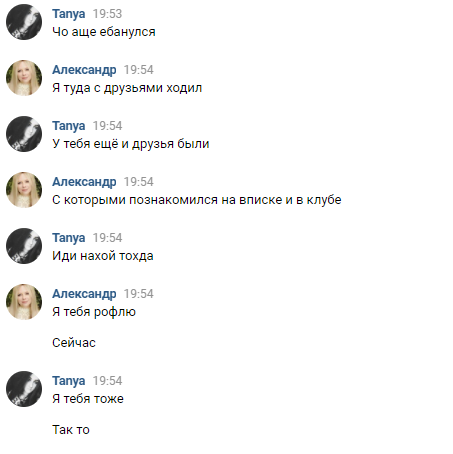Click the Tanya name above "Иди нахой тохда"
The height and width of the screenshot is (454, 453).
[x=69, y=238]
